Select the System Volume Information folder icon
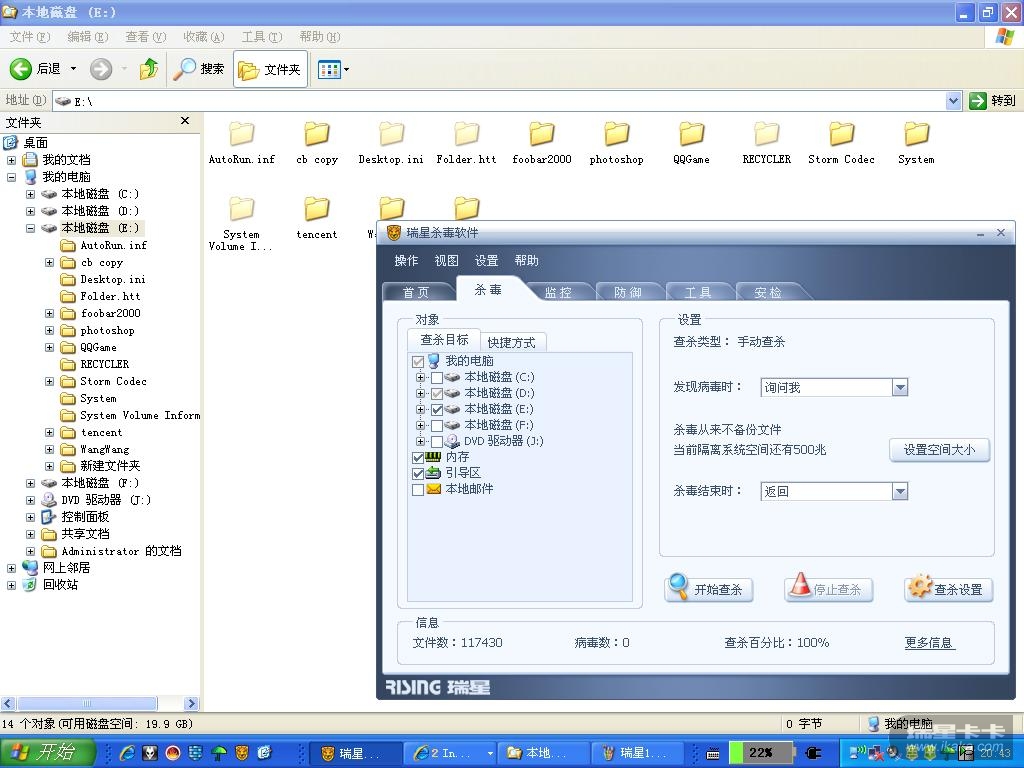 tap(242, 209)
